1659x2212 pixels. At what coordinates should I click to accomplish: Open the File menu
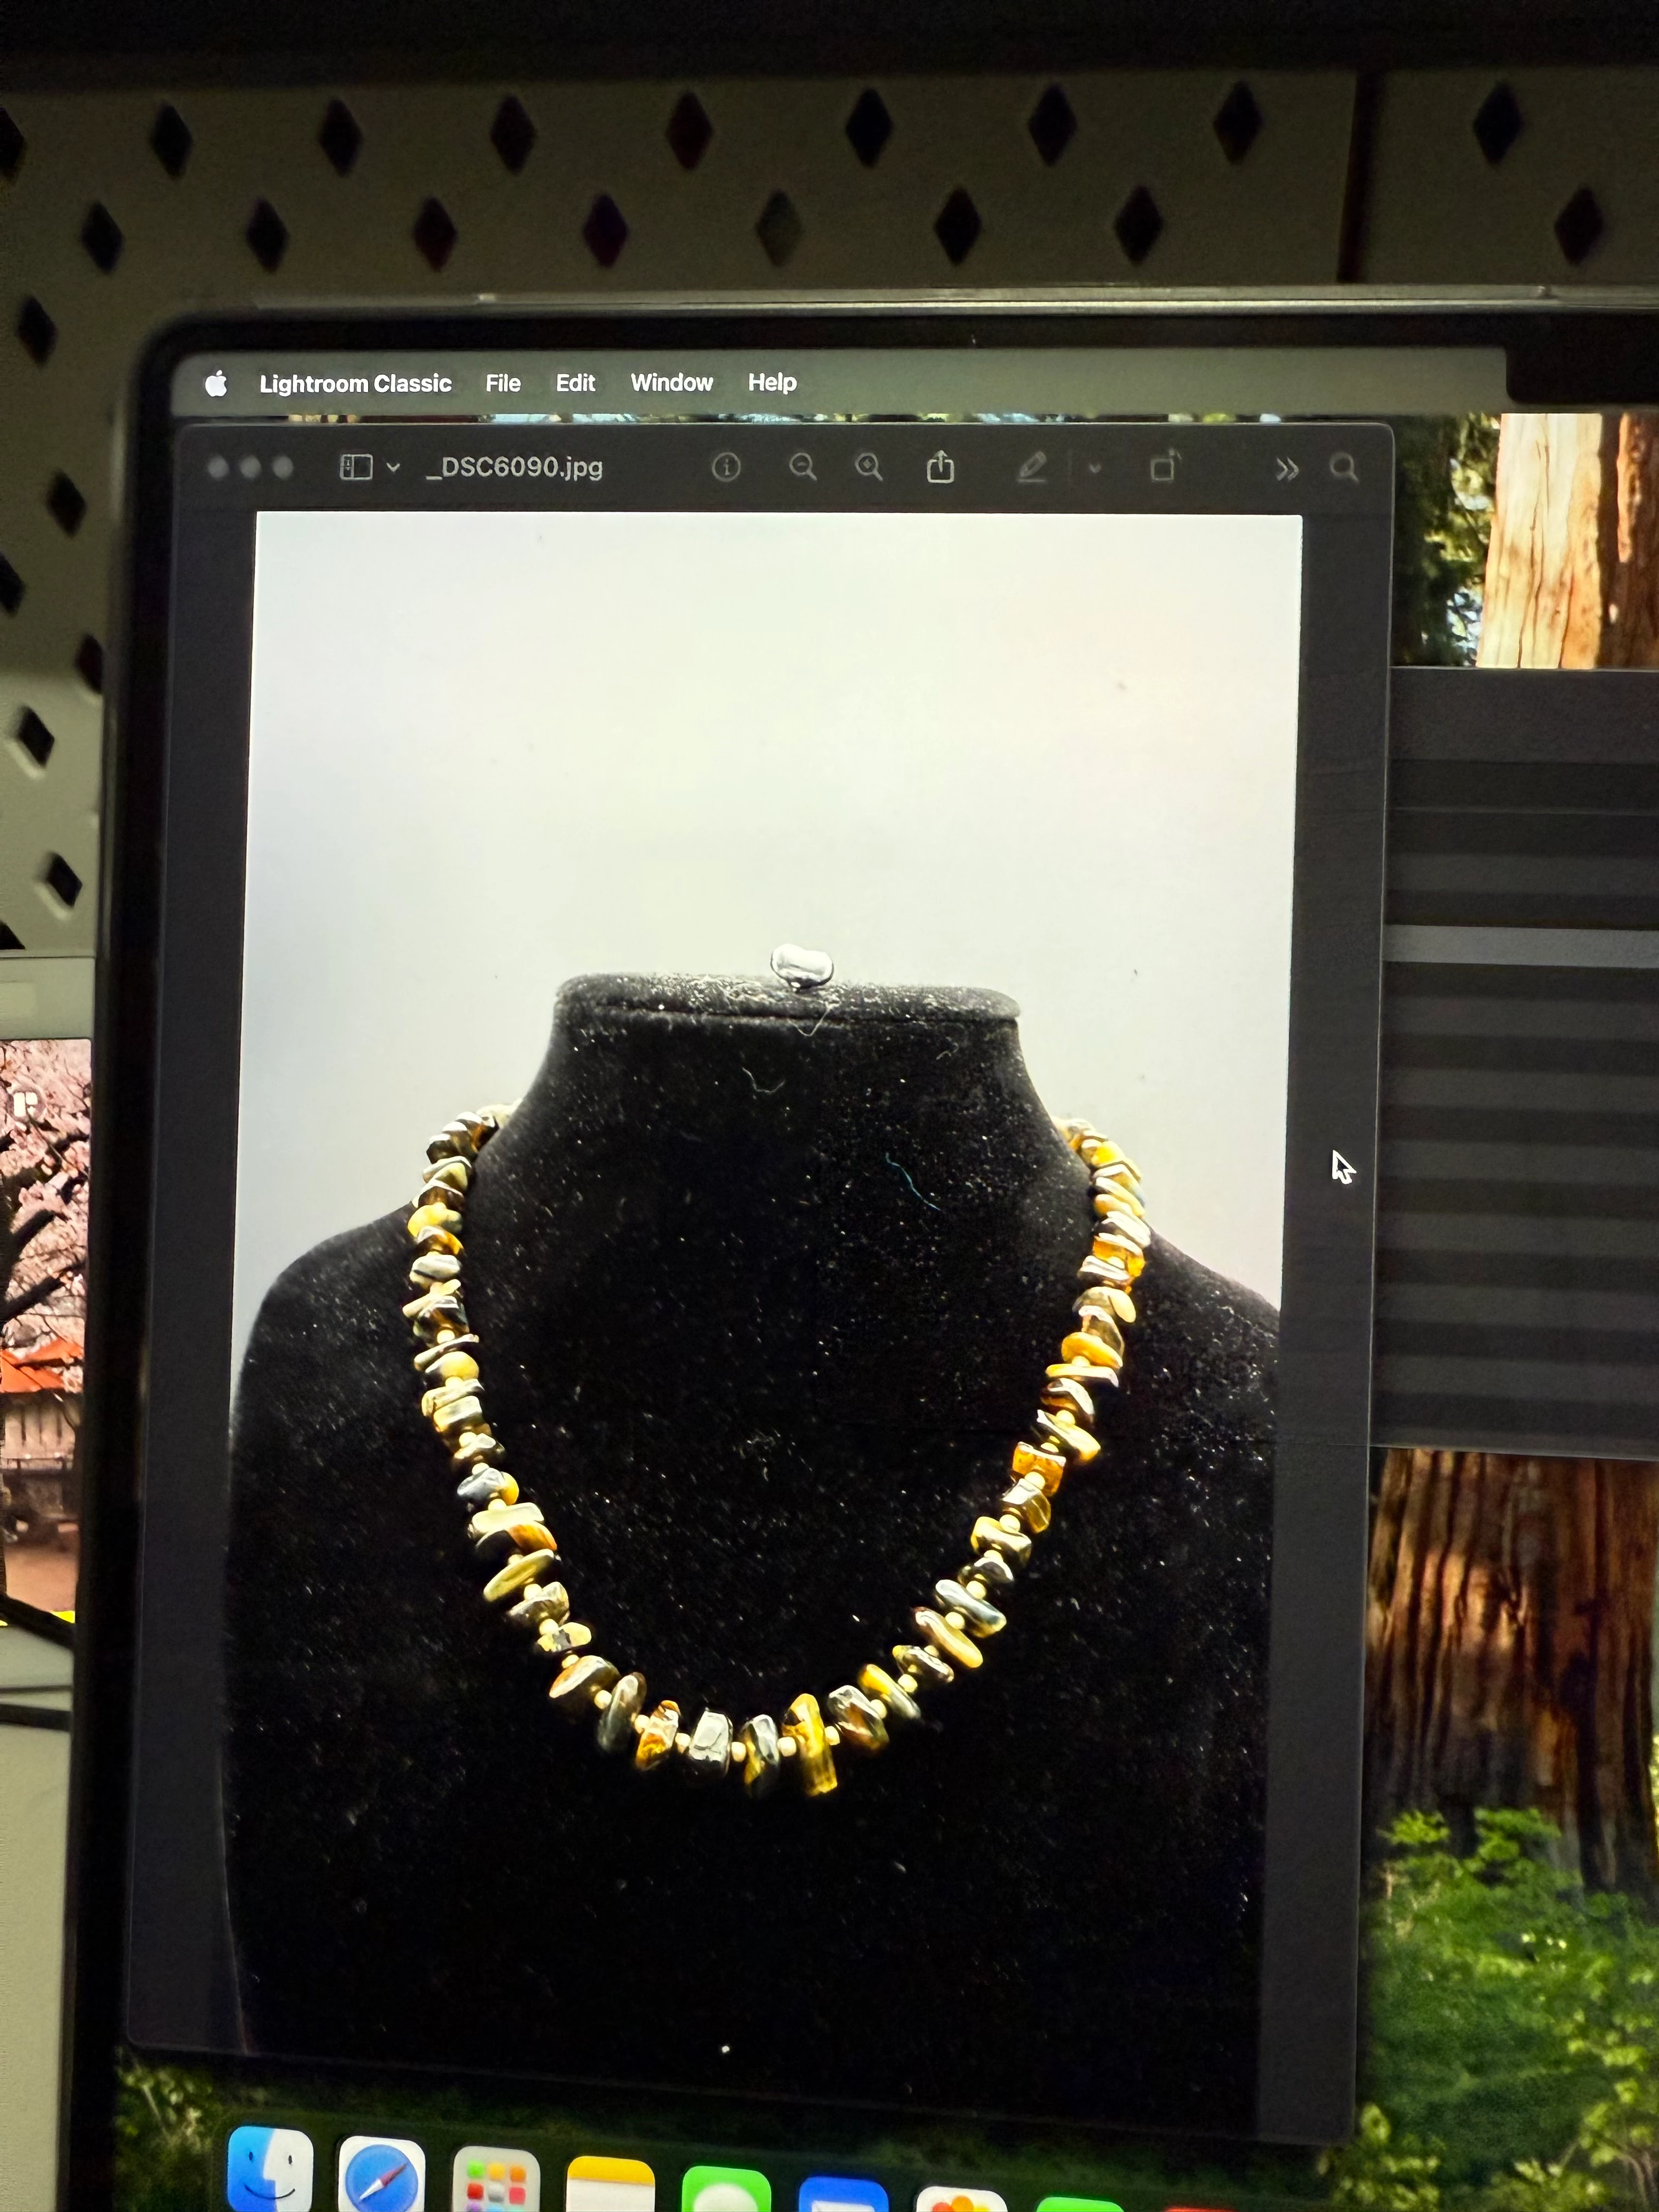(x=503, y=383)
